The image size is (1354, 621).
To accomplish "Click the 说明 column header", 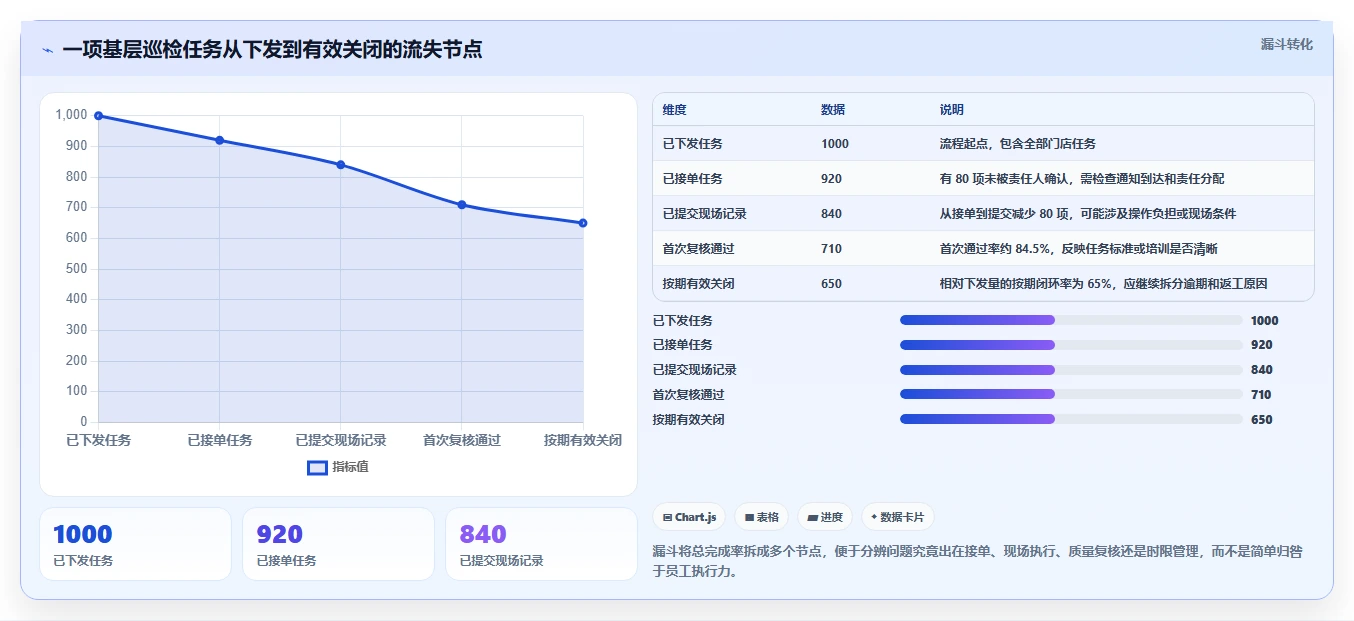I will pyautogui.click(x=952, y=110).
